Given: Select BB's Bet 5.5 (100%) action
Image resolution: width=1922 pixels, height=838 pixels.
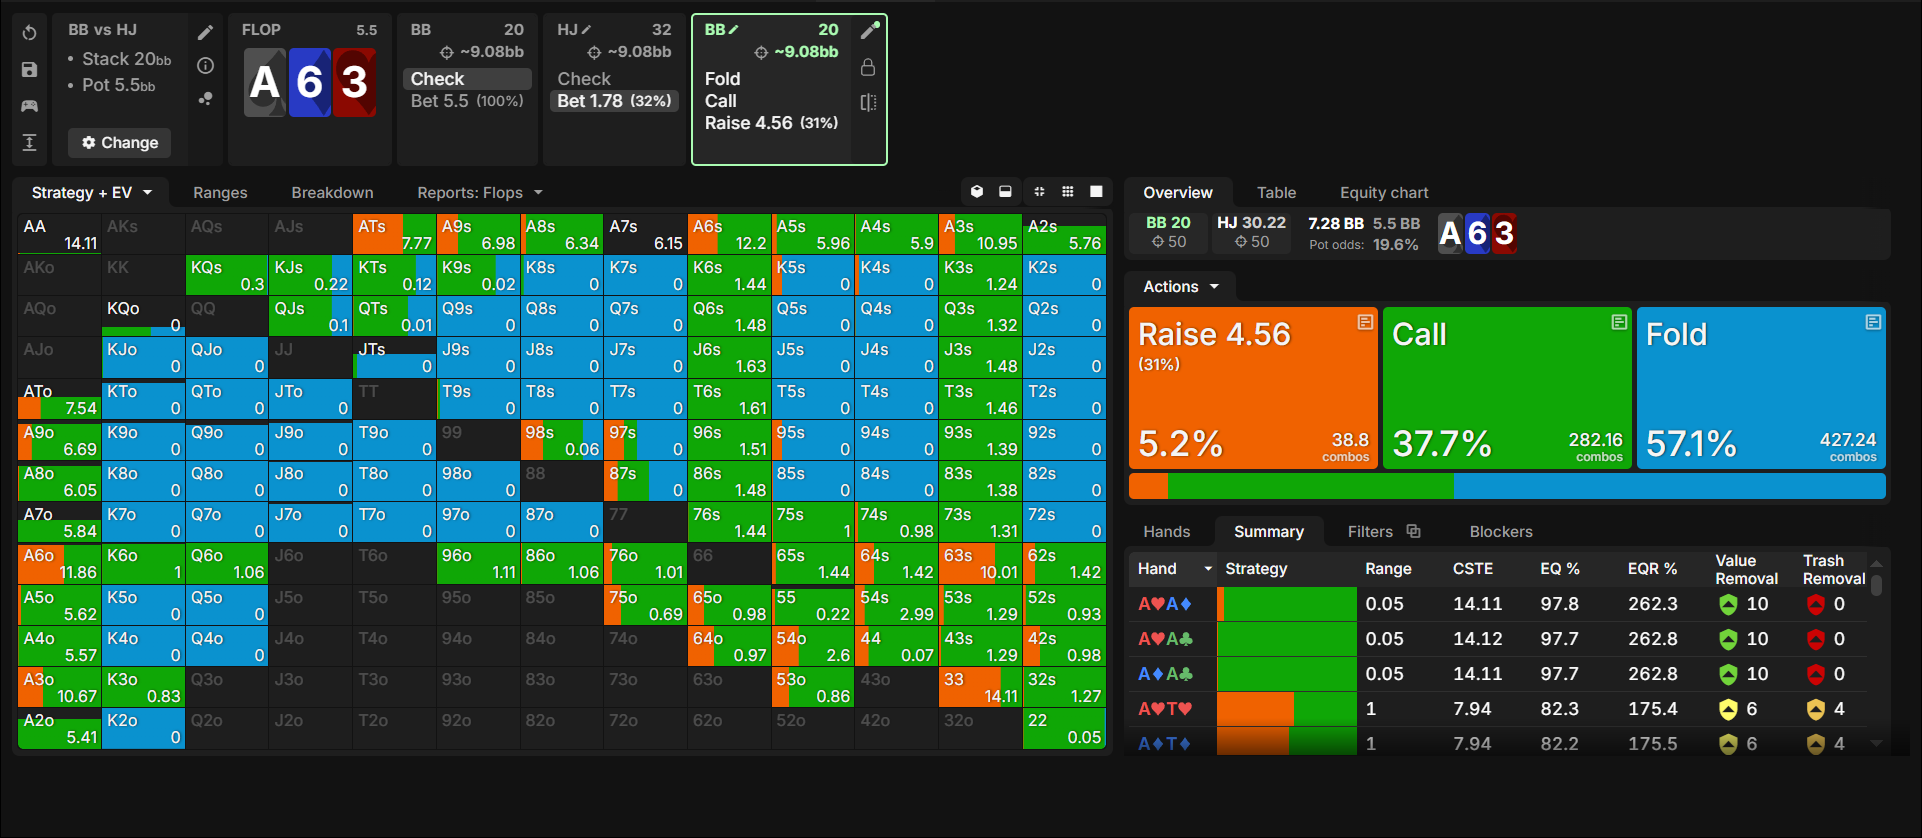Looking at the screenshot, I should point(467,101).
